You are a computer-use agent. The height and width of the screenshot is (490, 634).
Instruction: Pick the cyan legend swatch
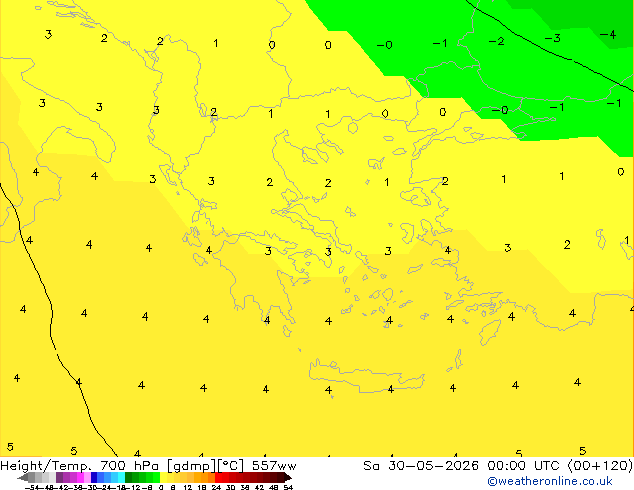pos(121,477)
